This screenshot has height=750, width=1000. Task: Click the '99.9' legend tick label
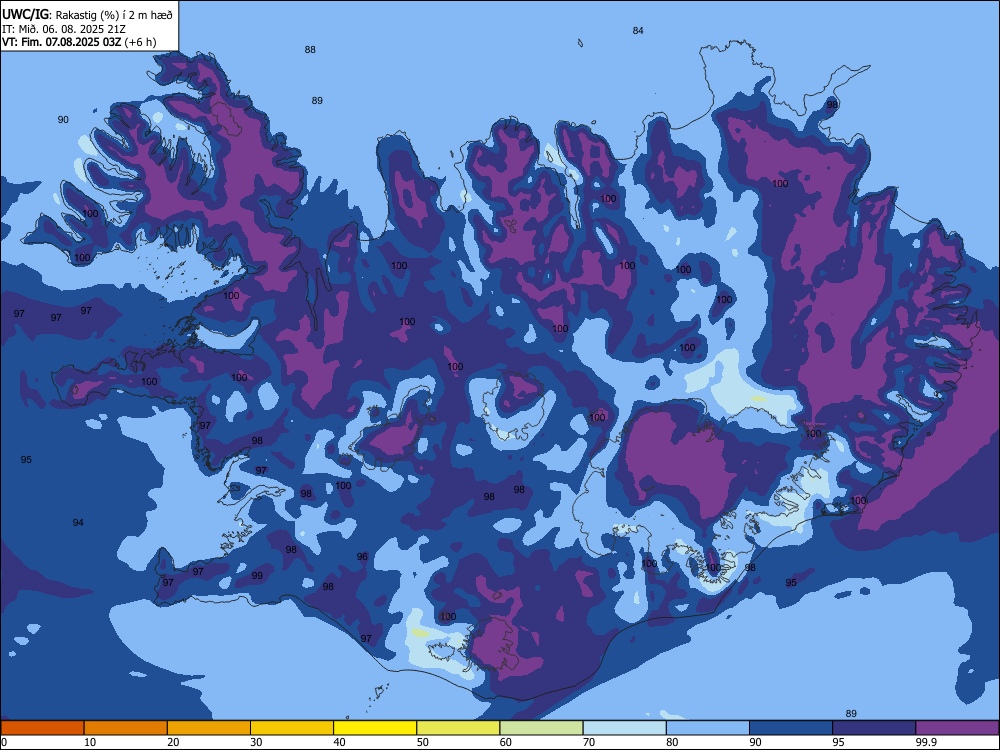925,742
